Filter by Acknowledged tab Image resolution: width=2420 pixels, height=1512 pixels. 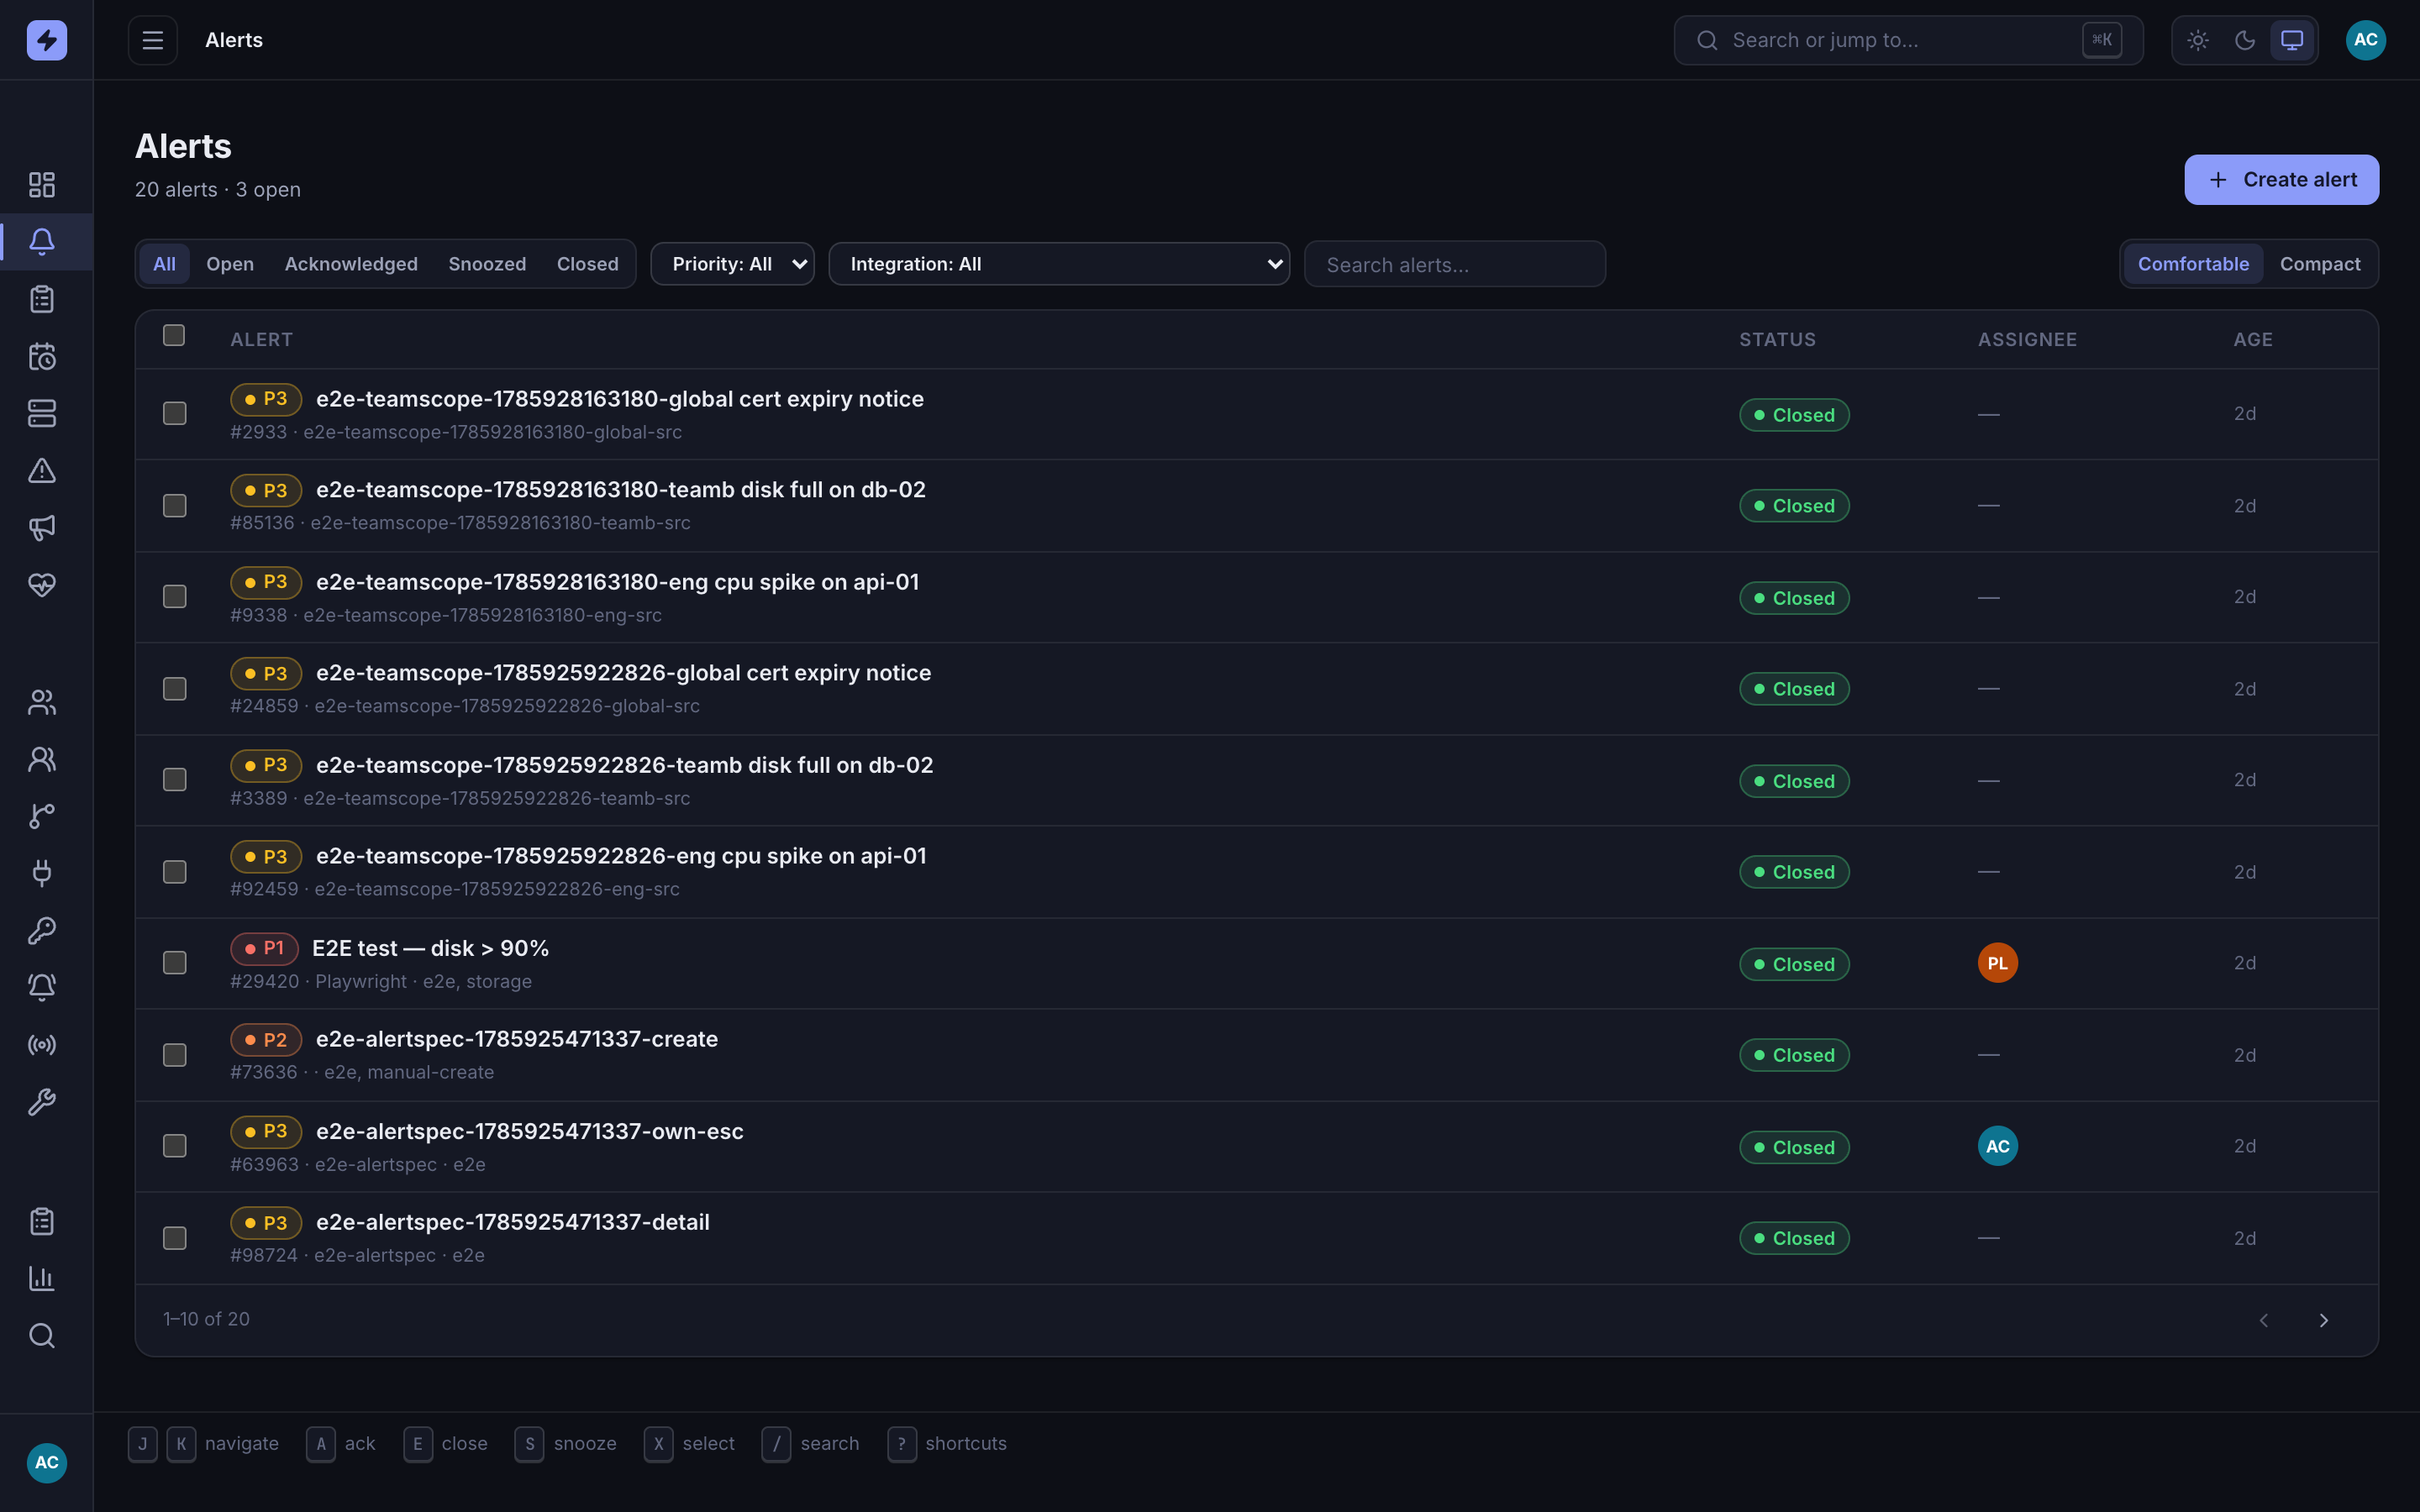pos(351,264)
